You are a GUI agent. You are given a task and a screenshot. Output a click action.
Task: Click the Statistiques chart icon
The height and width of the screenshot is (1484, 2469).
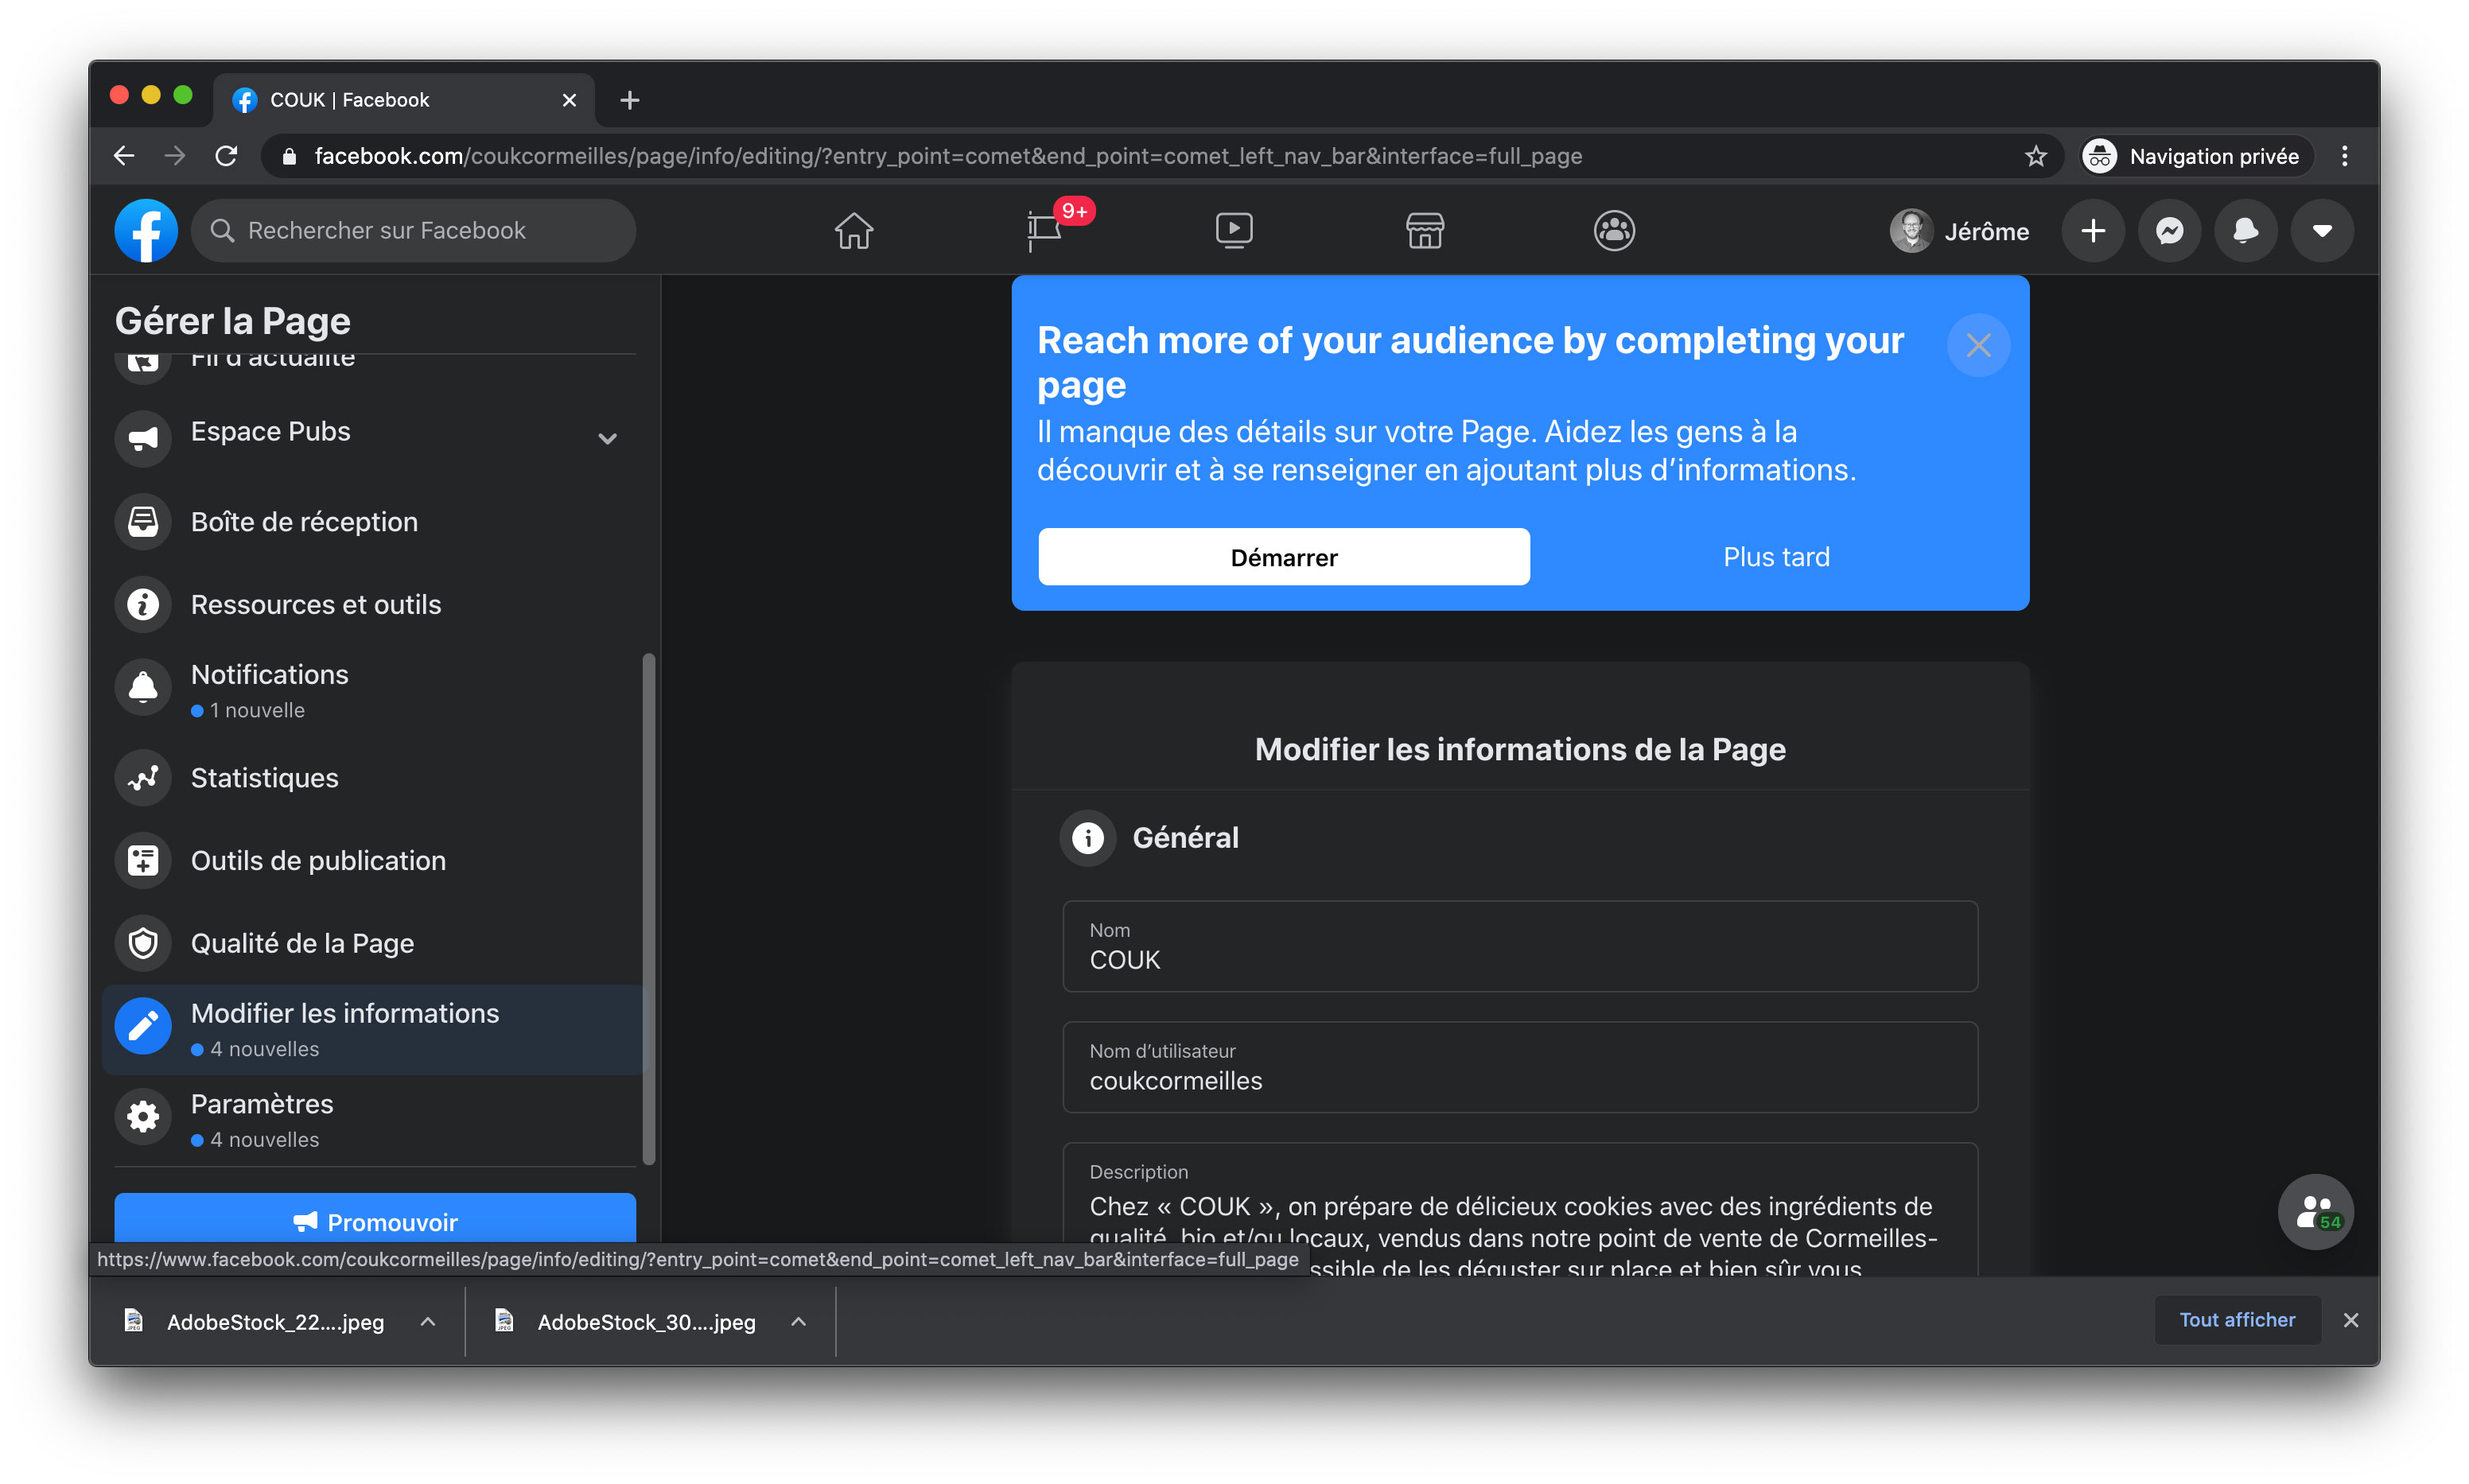click(143, 778)
